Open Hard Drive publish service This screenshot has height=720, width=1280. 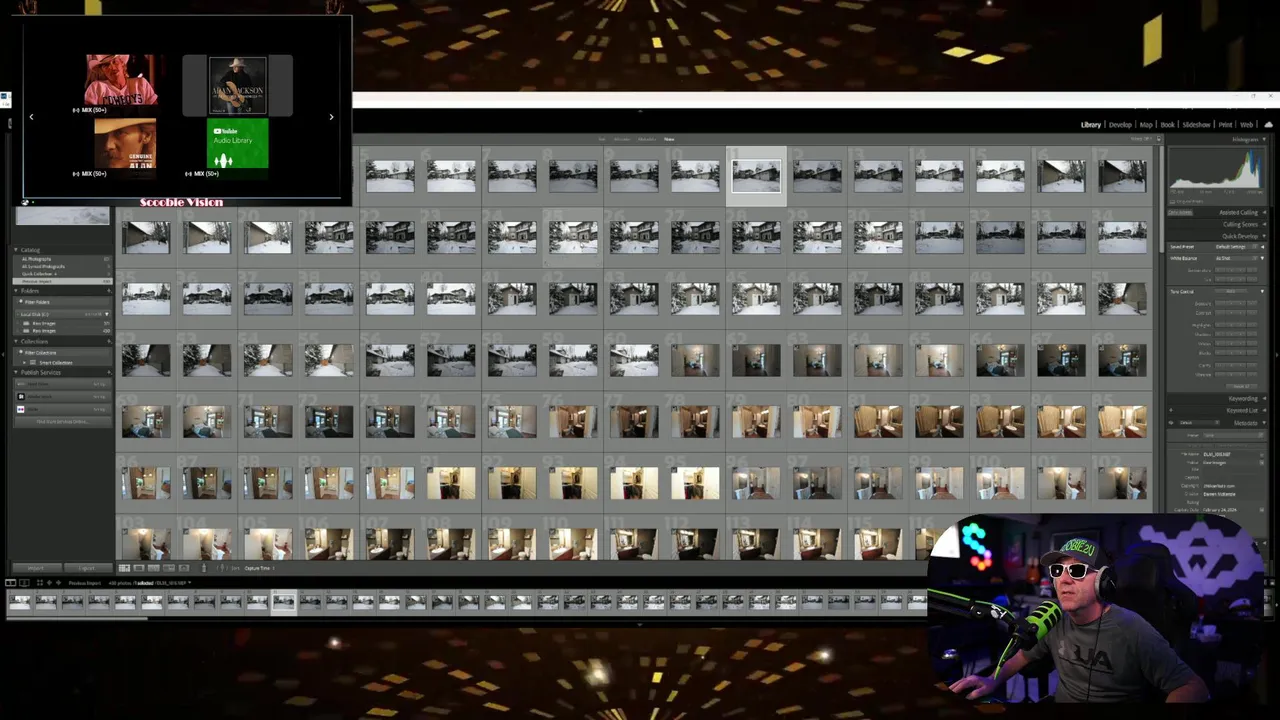point(64,384)
